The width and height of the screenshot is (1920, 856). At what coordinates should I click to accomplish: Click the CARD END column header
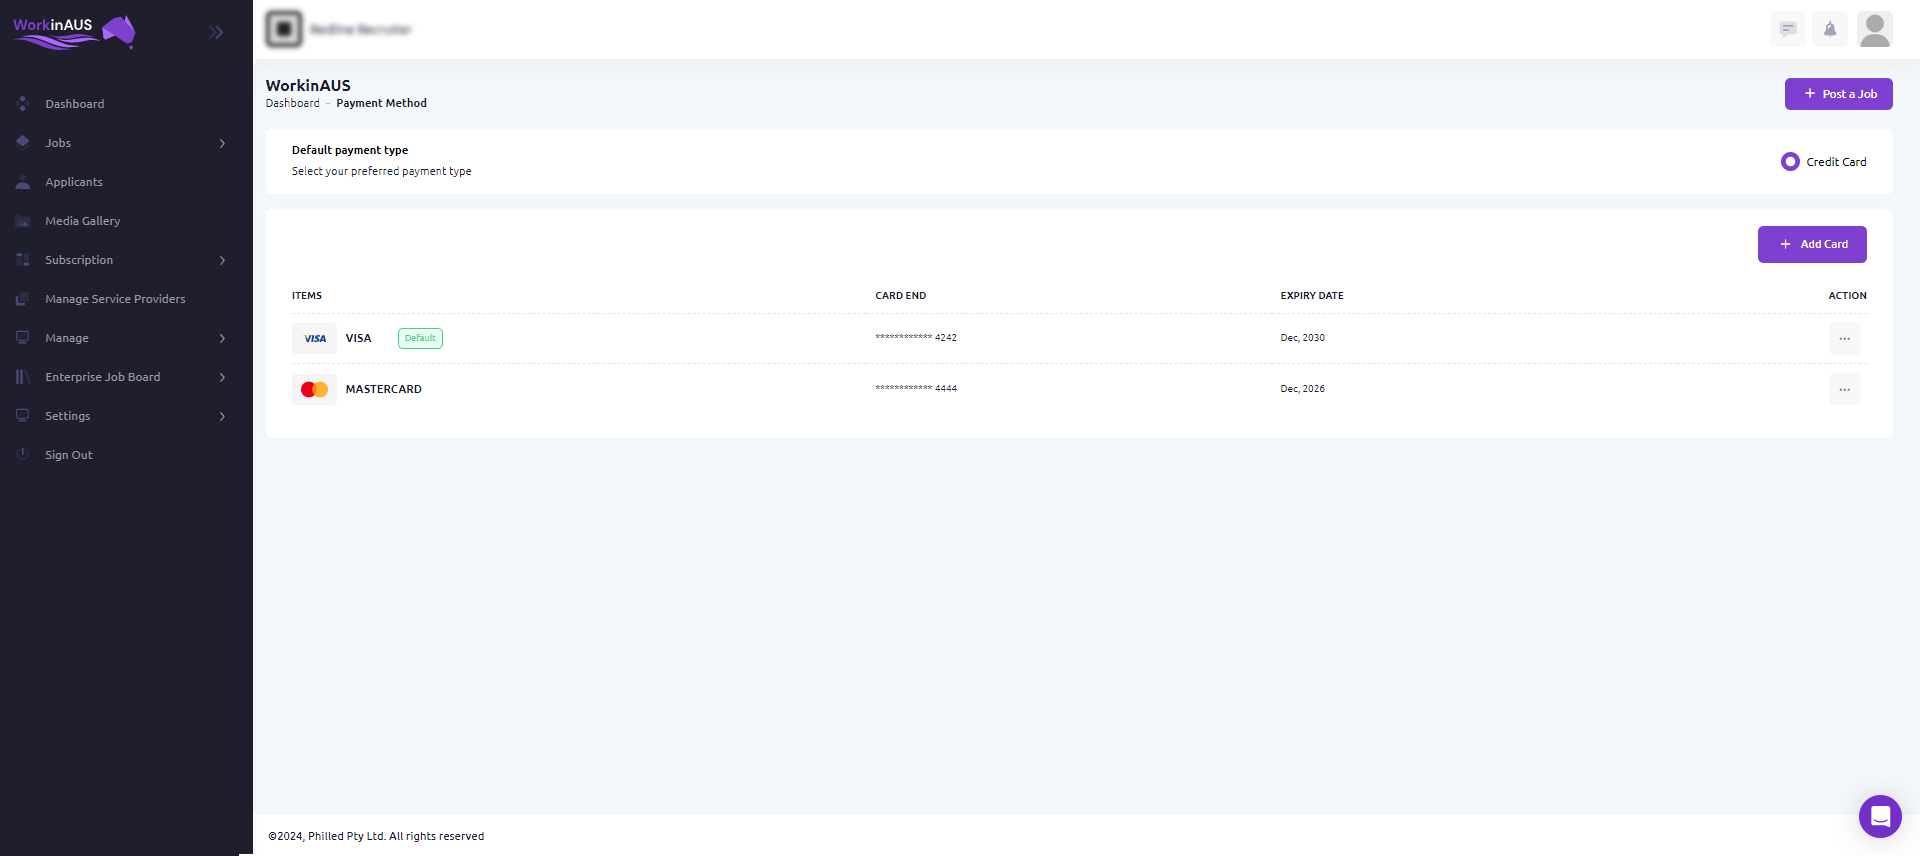pos(901,296)
